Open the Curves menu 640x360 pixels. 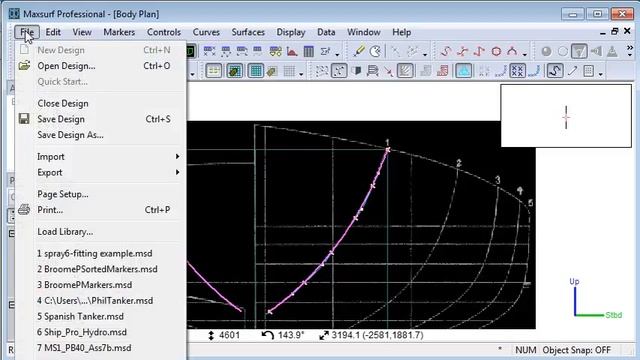tap(206, 32)
